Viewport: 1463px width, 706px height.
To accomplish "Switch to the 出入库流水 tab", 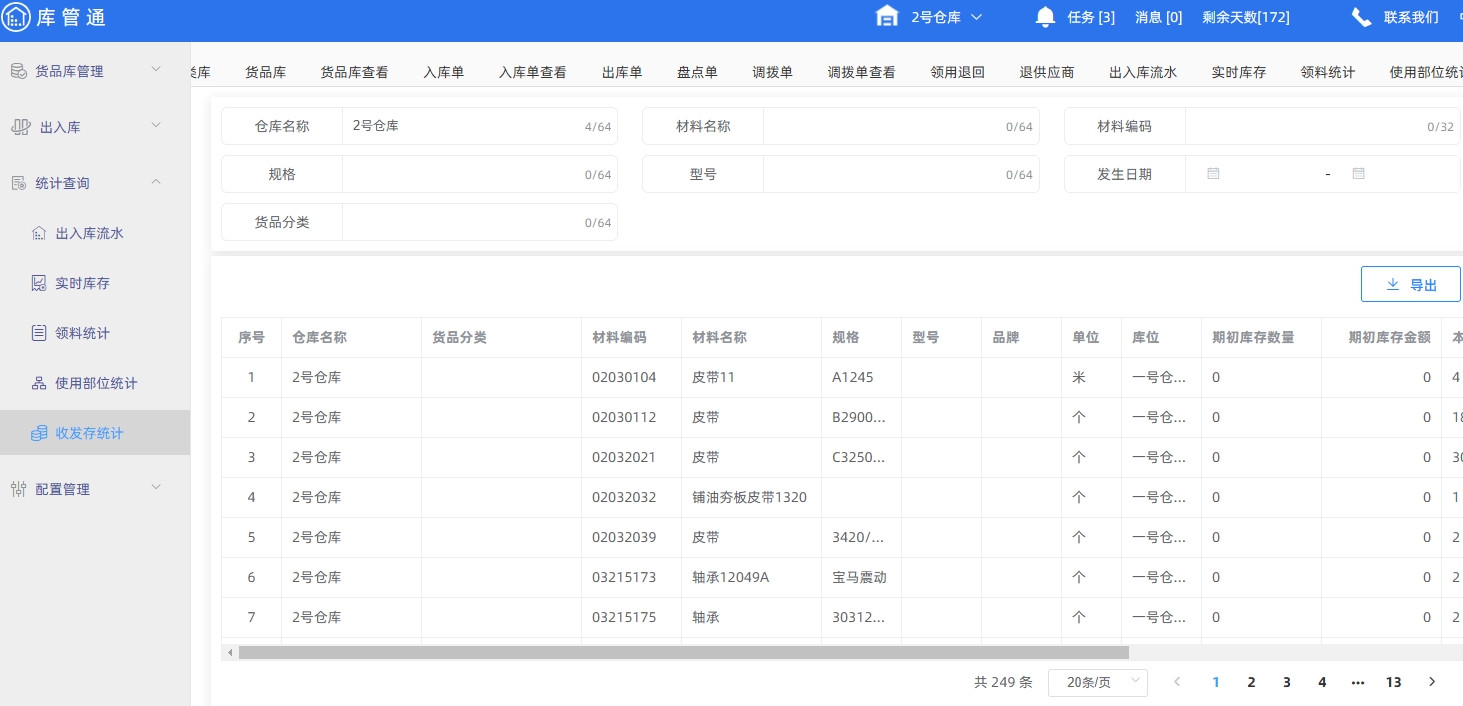I will pyautogui.click(x=1143, y=72).
